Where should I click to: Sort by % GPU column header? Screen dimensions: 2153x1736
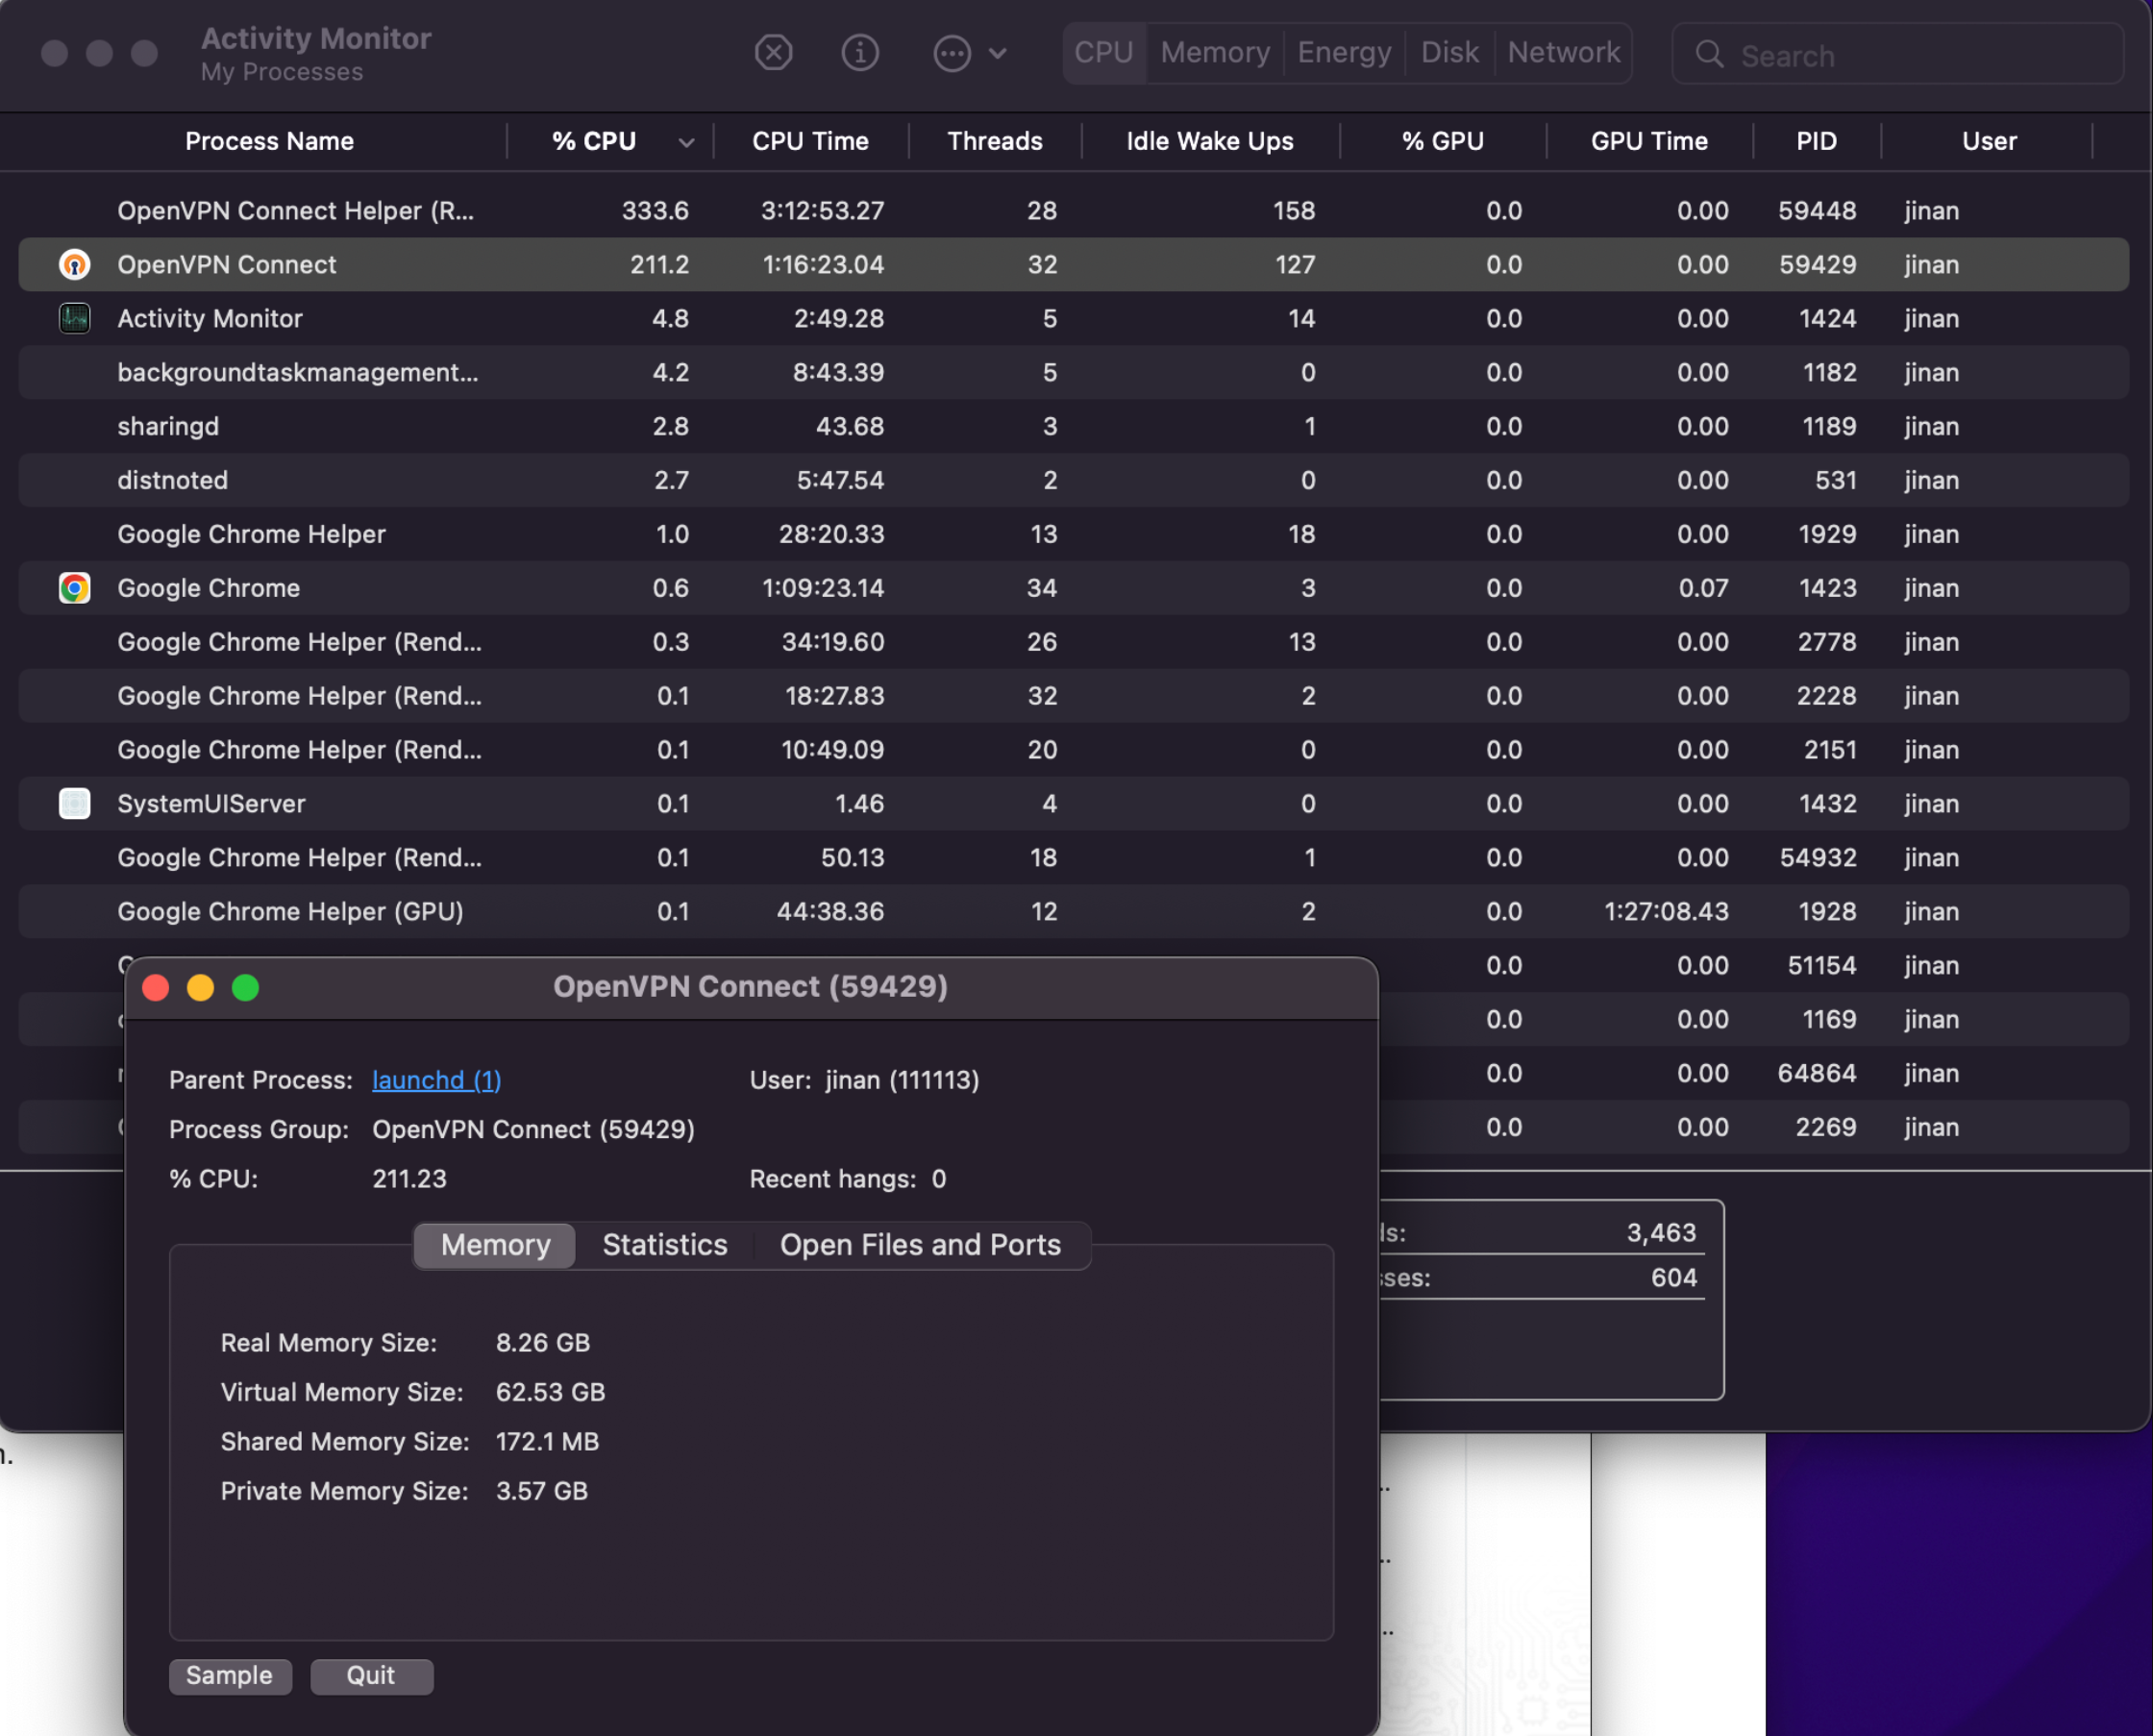1442,141
